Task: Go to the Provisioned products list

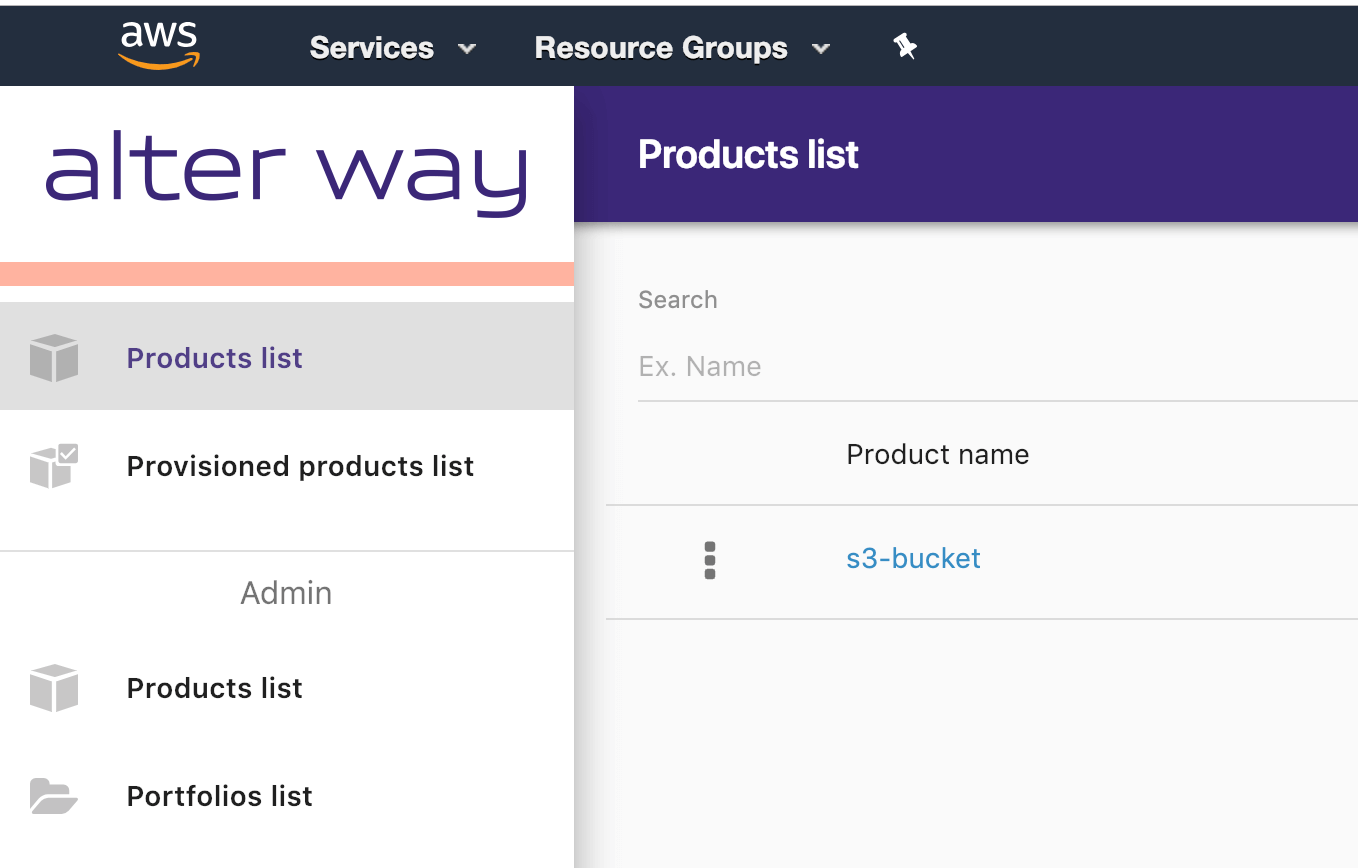Action: (300, 466)
